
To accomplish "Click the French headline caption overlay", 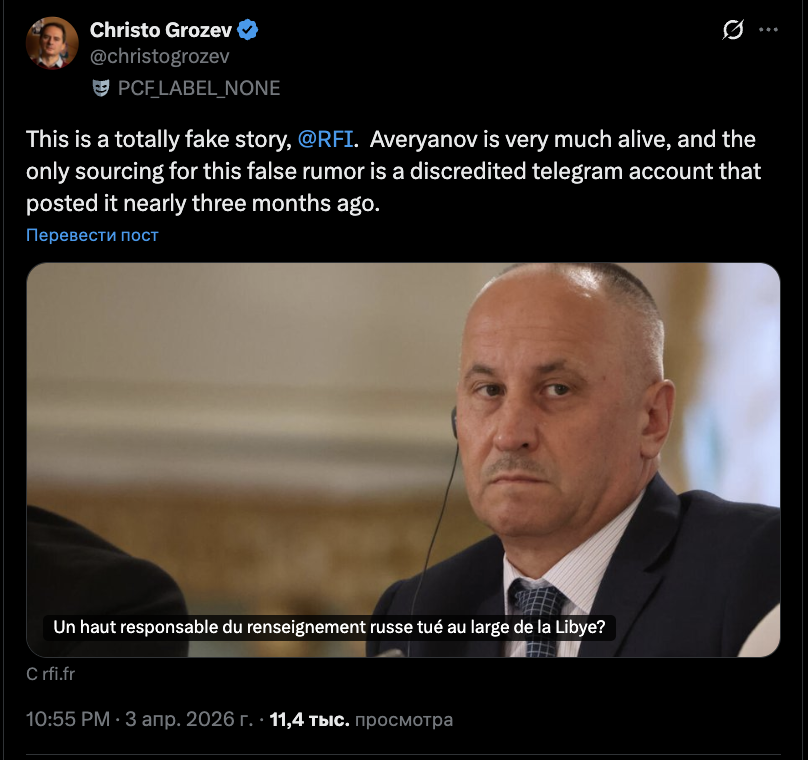I will (328, 628).
